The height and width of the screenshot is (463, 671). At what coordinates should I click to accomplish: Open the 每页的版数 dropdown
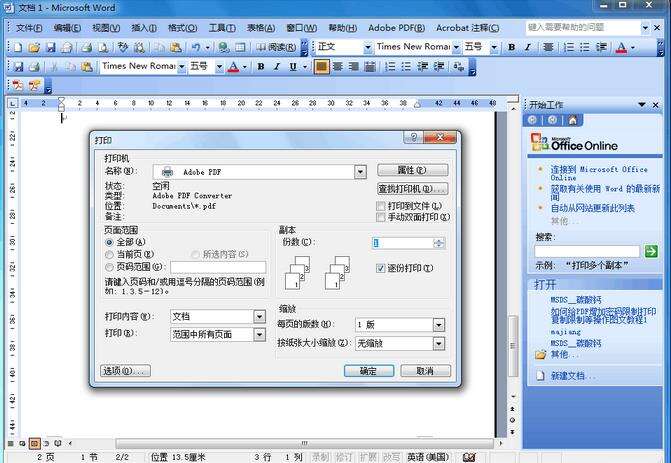[x=439, y=325]
